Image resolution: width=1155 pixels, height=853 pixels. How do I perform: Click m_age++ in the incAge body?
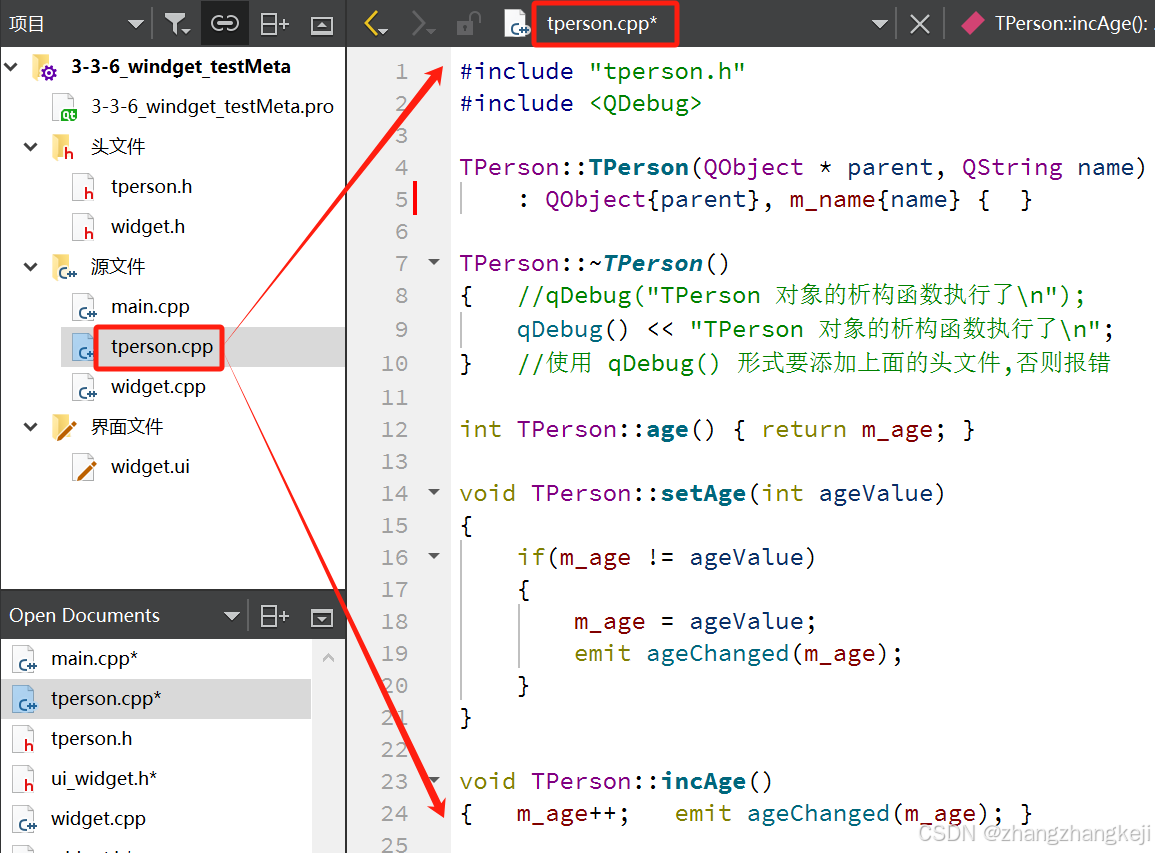click(x=572, y=813)
